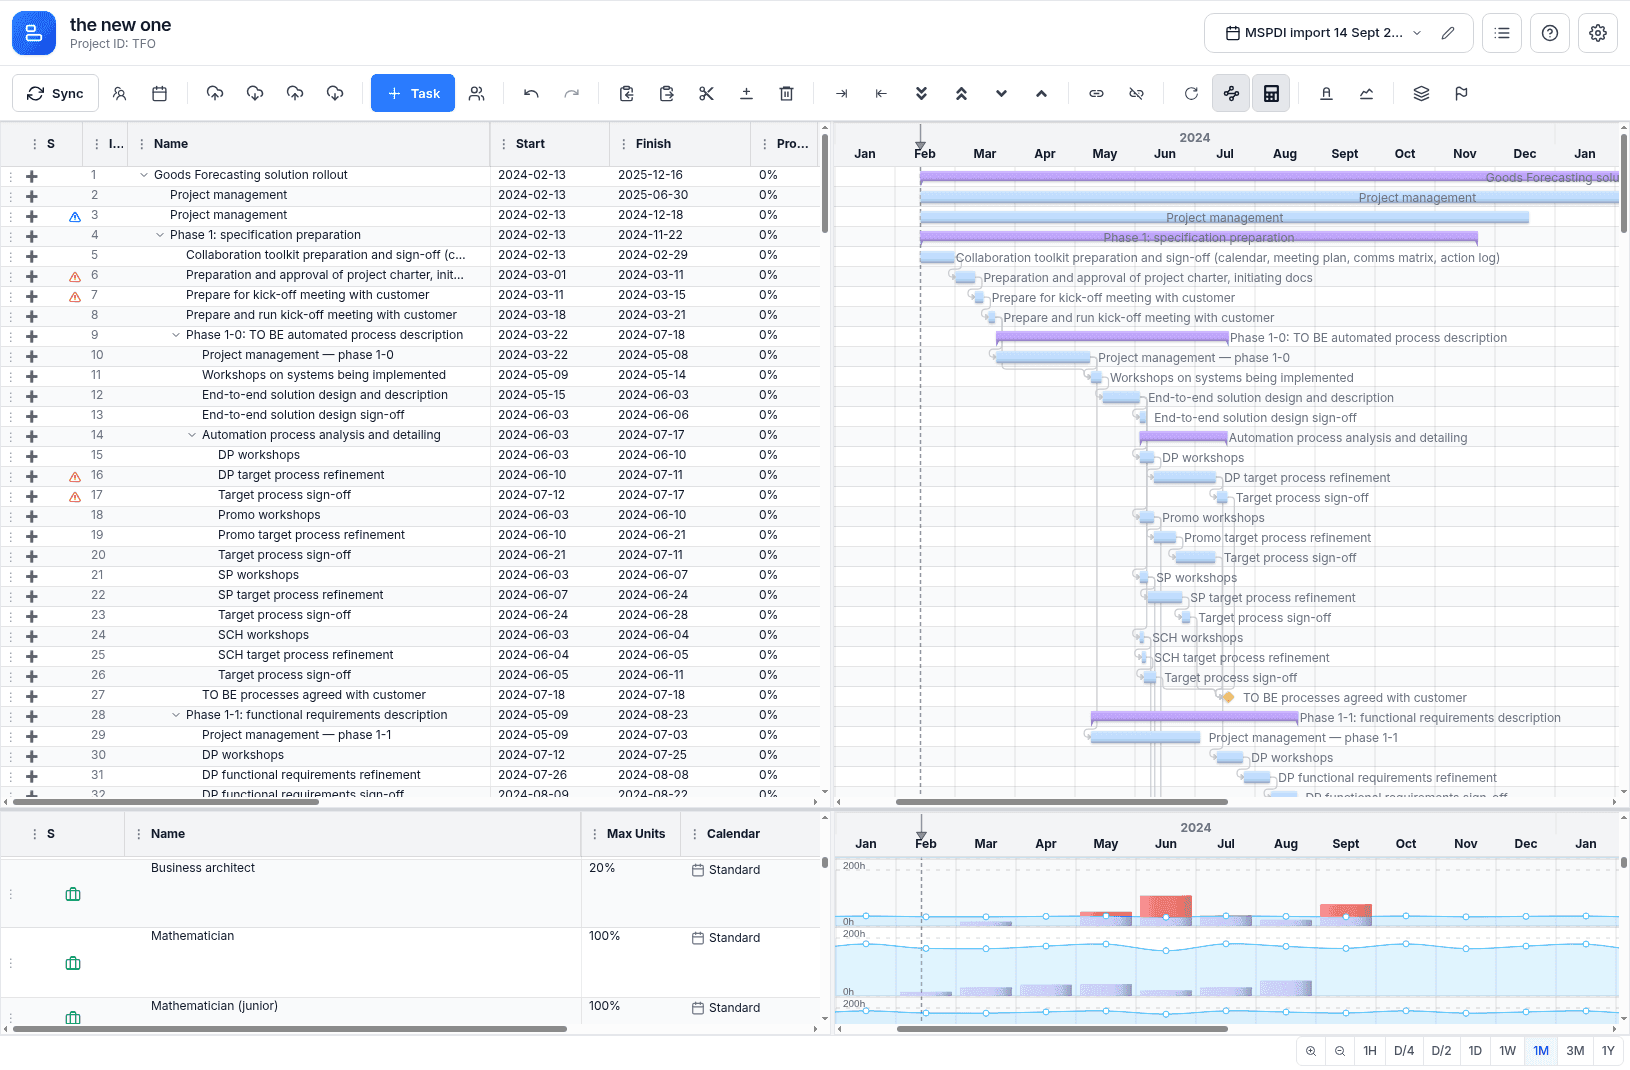This screenshot has height=1070, width=1630.
Task: Edit import name with pencil icon
Action: point(1447,33)
